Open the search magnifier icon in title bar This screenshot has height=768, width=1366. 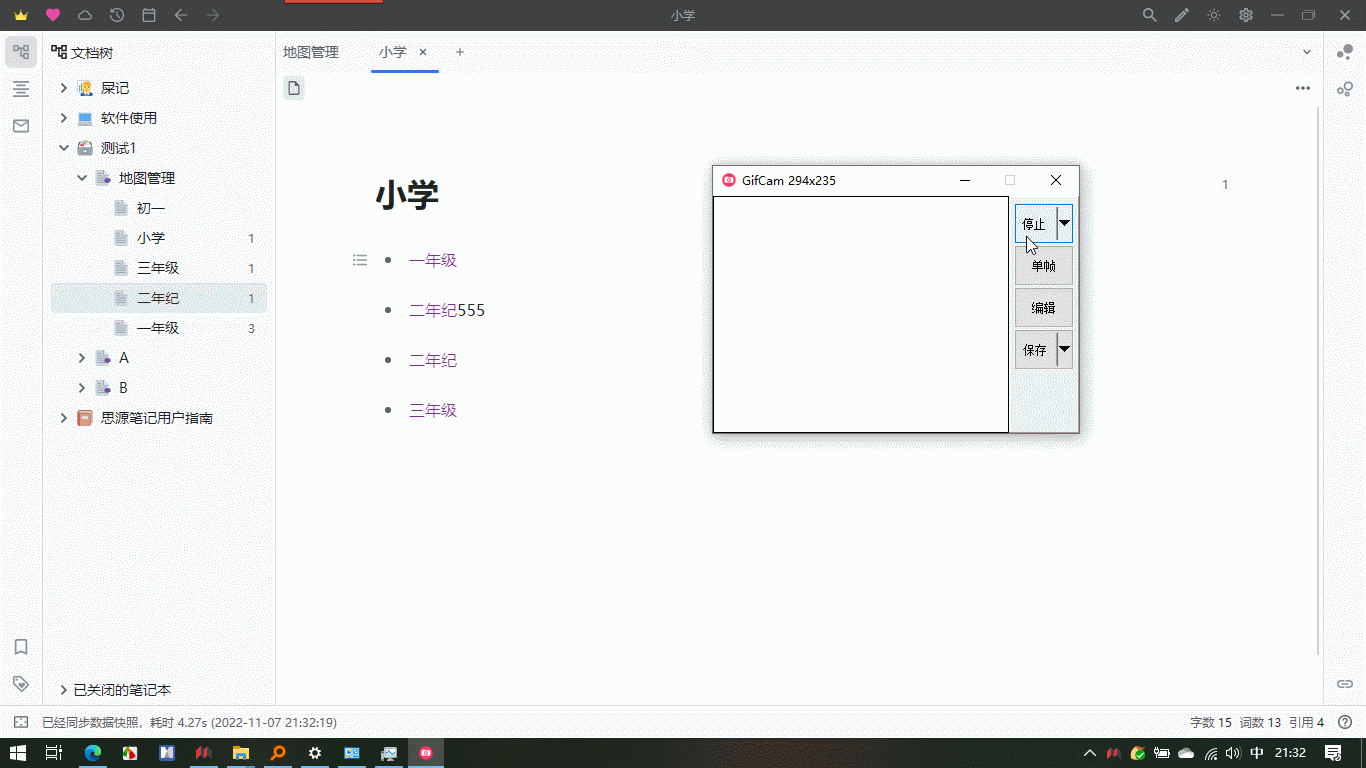[x=1150, y=15]
